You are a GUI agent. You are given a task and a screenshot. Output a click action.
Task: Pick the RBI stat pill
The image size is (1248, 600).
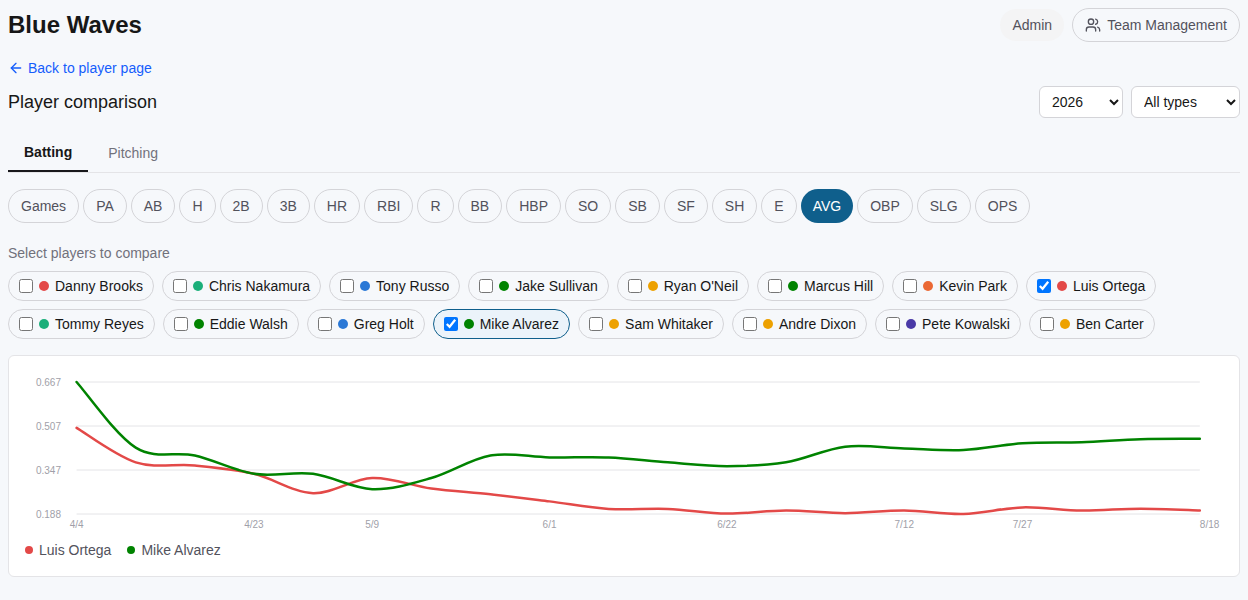388,206
